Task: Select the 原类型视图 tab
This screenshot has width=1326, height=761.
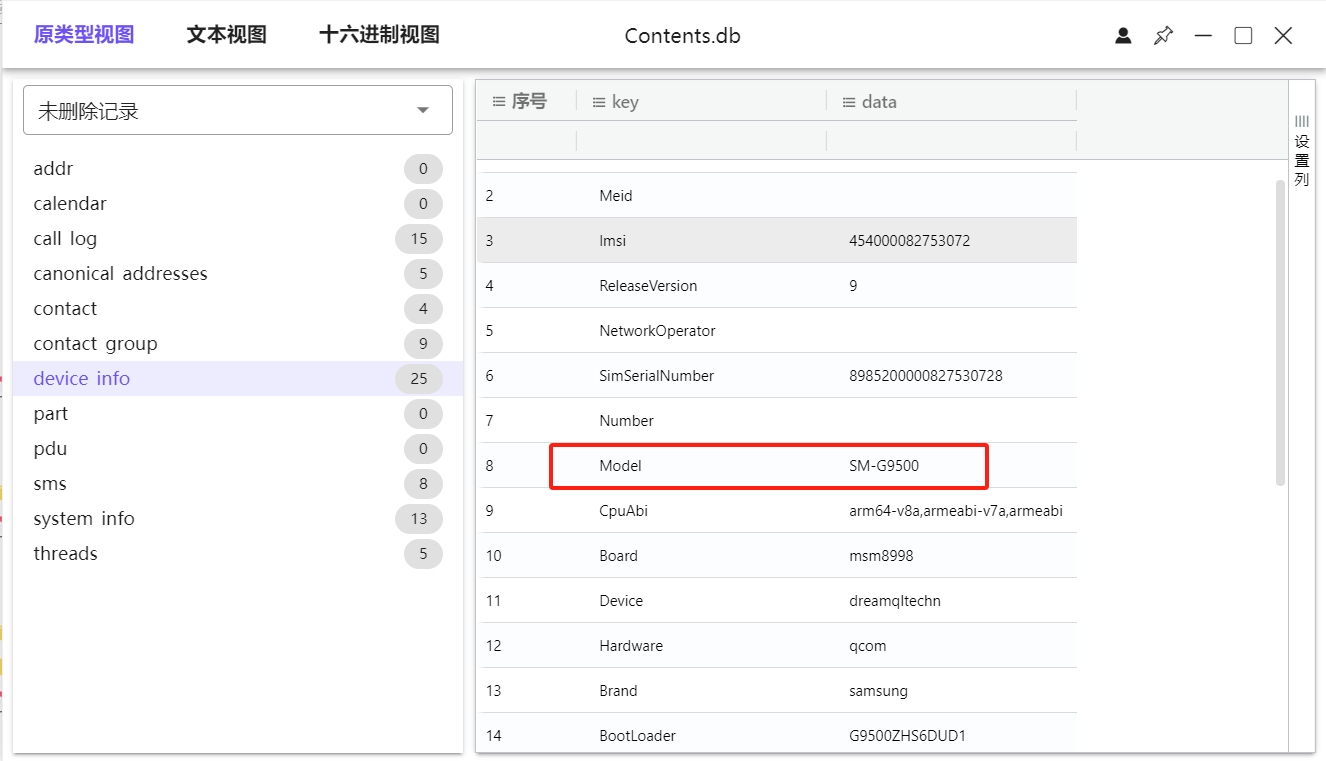Action: click(x=84, y=35)
